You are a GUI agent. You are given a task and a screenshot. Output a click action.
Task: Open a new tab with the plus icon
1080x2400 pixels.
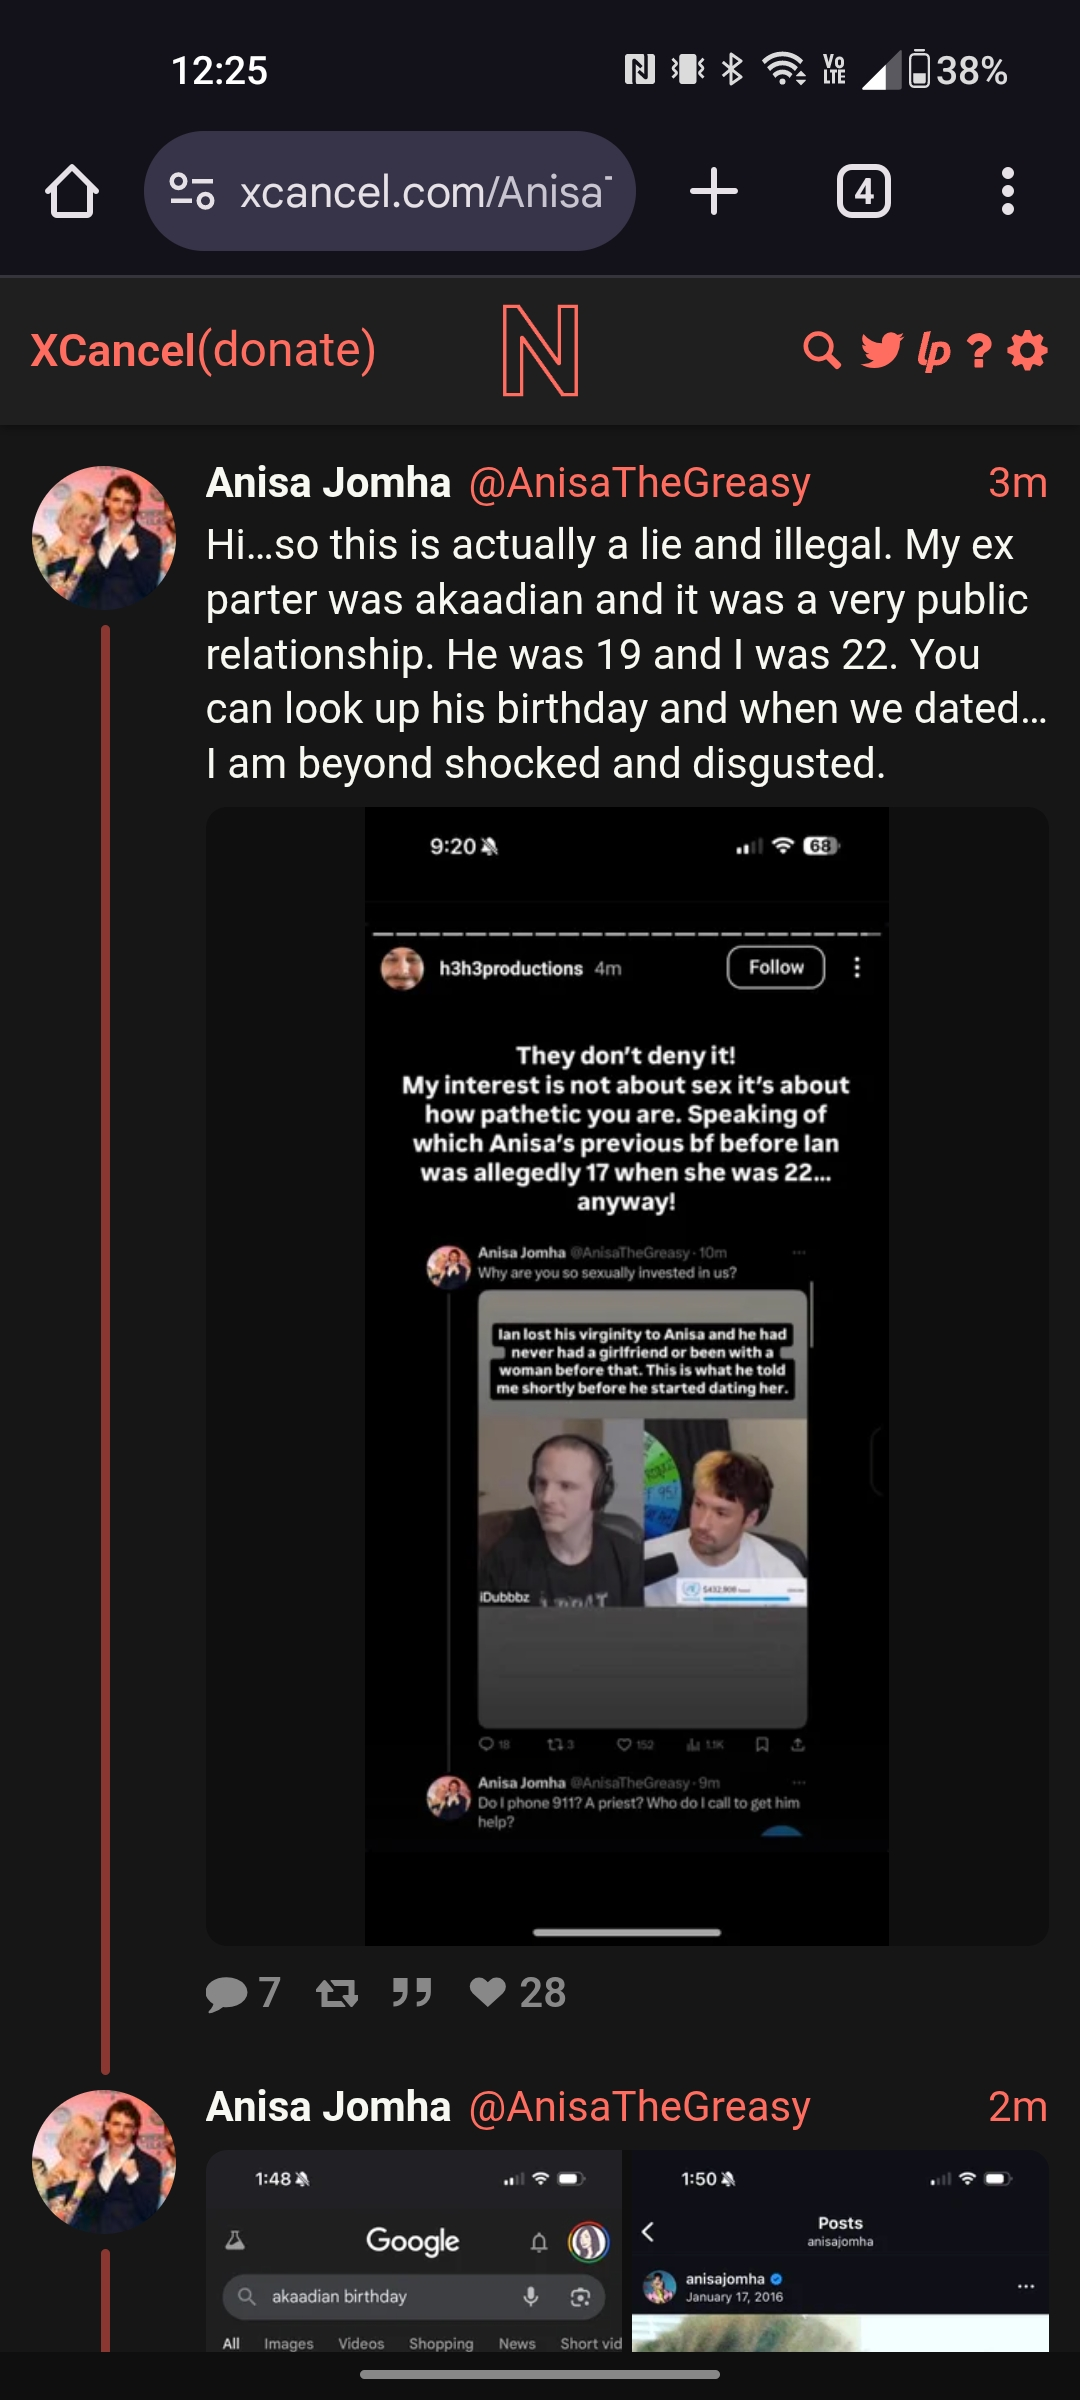click(714, 191)
